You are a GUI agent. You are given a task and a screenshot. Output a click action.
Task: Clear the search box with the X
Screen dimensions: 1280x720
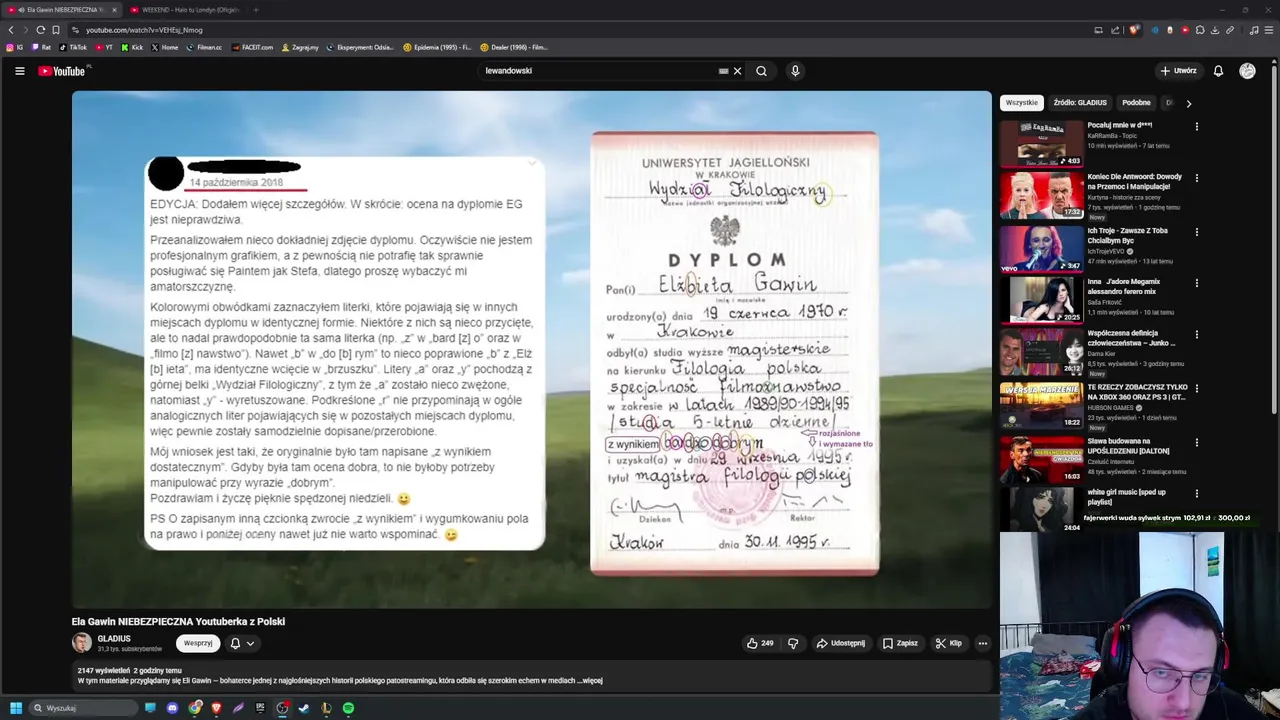coord(737,71)
